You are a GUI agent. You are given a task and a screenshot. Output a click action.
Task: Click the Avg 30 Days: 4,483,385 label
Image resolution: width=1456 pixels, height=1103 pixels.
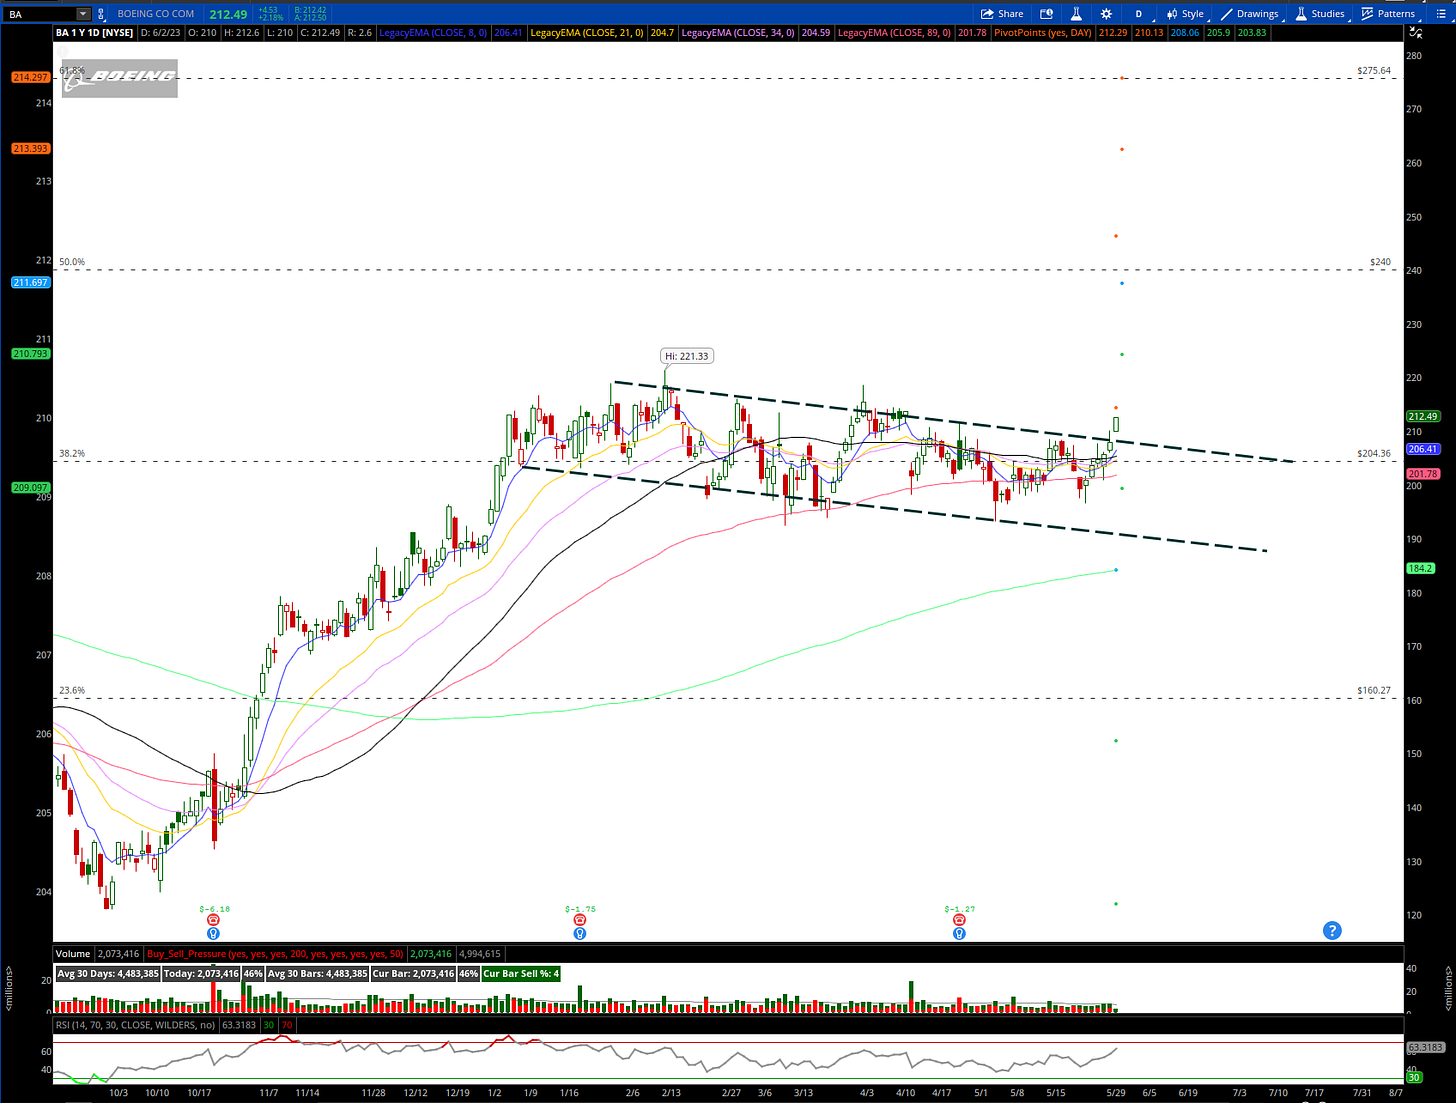pyautogui.click(x=108, y=973)
